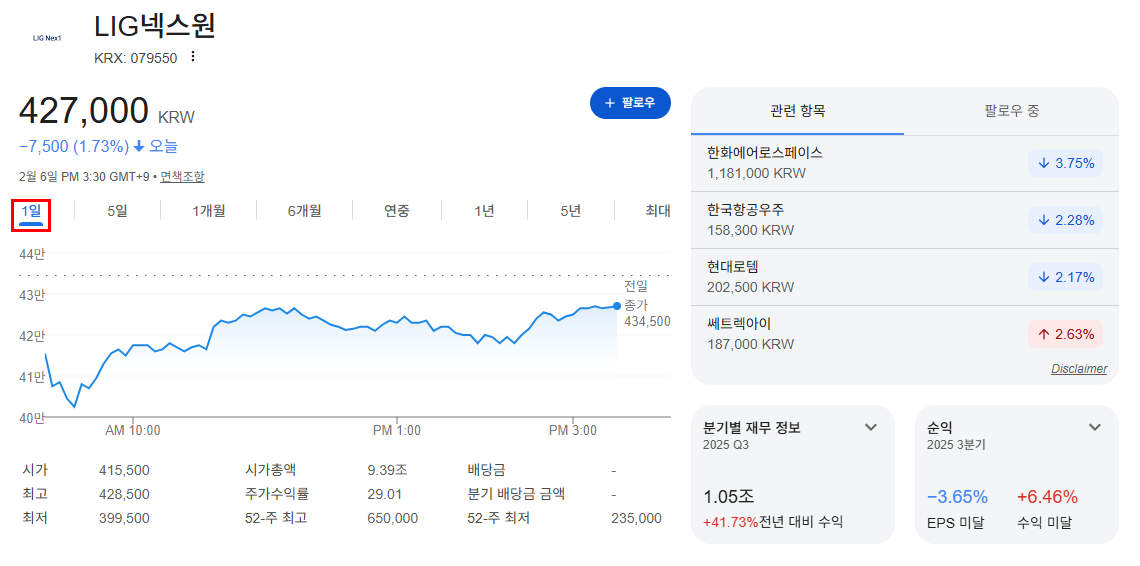The image size is (1140, 566).
Task: Click the 52-주 최고 value 650,000
Action: pos(393,519)
